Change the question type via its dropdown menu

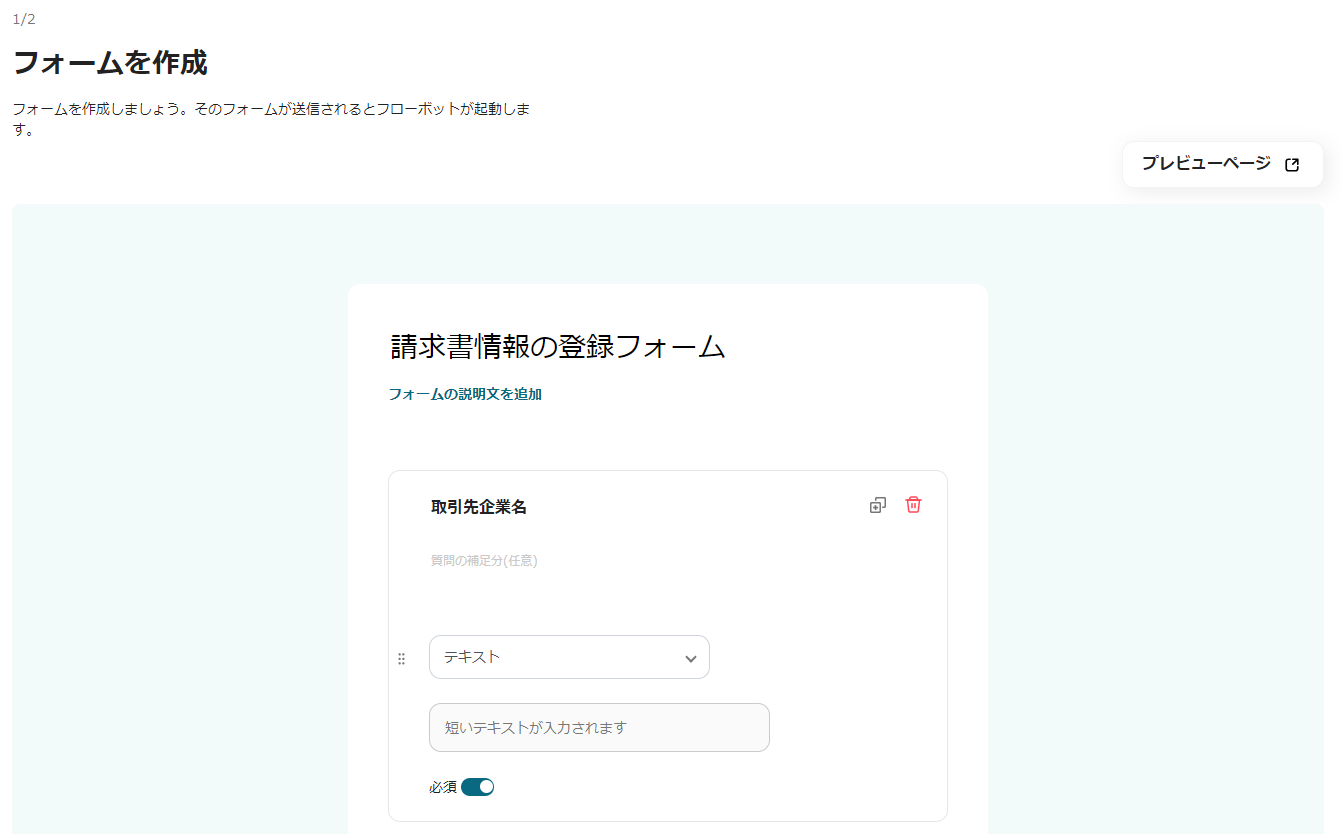(569, 657)
